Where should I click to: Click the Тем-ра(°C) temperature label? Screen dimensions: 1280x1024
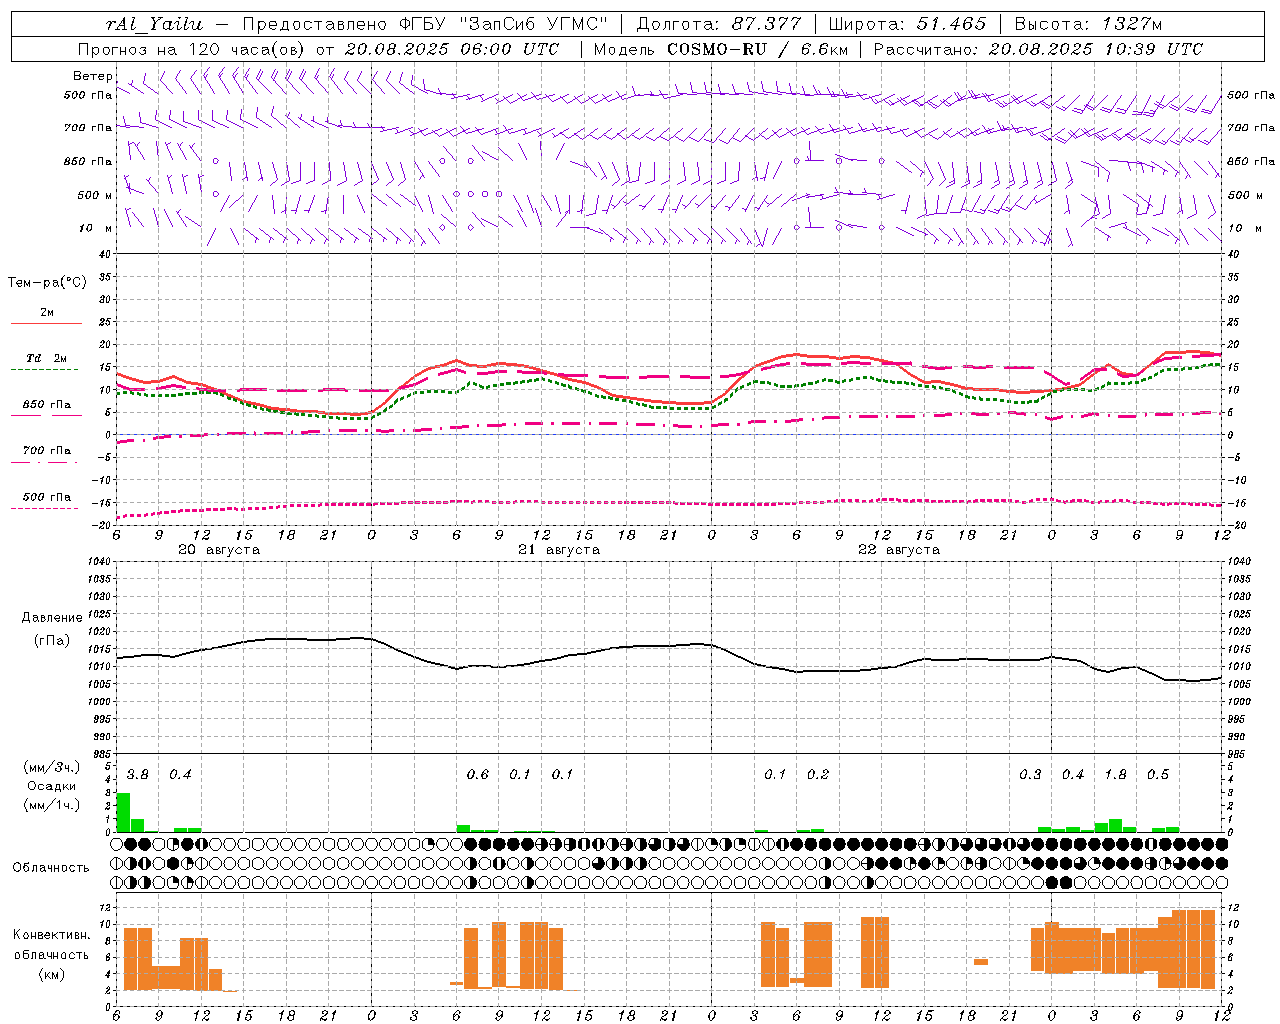point(47,283)
